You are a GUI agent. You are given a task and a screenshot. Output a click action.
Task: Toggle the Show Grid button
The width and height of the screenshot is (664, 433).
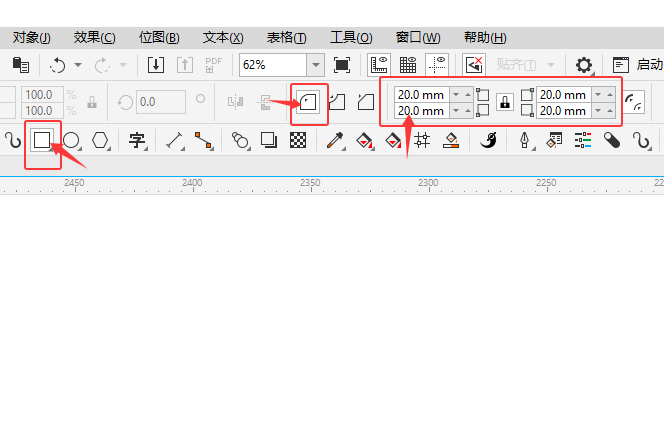pos(408,65)
